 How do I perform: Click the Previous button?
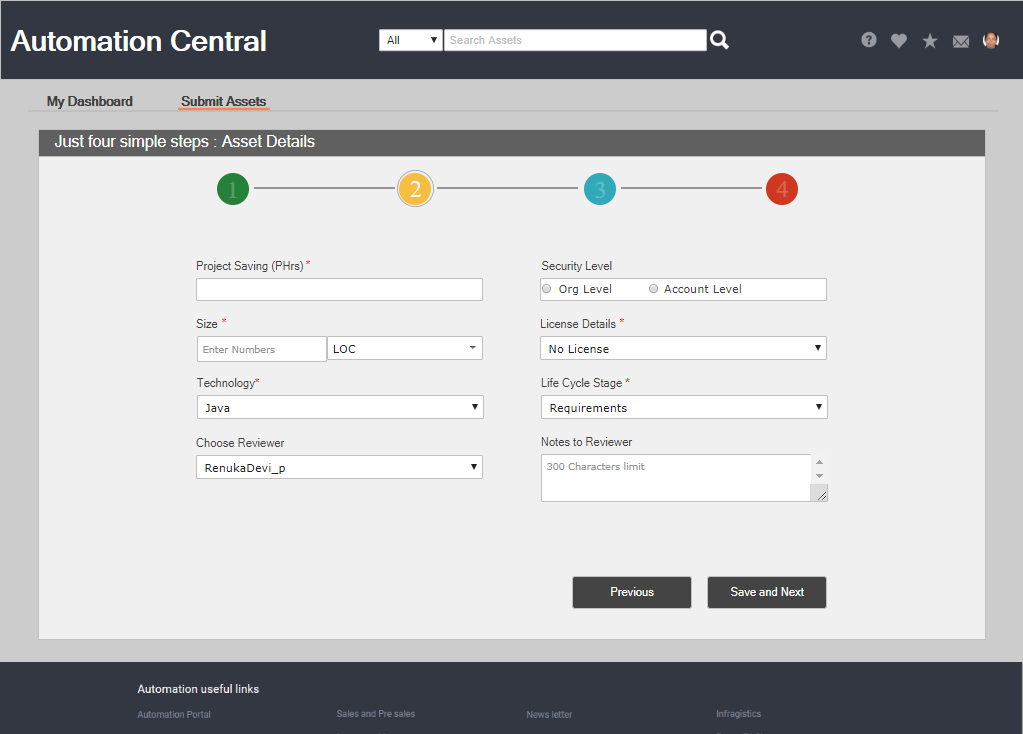632,592
